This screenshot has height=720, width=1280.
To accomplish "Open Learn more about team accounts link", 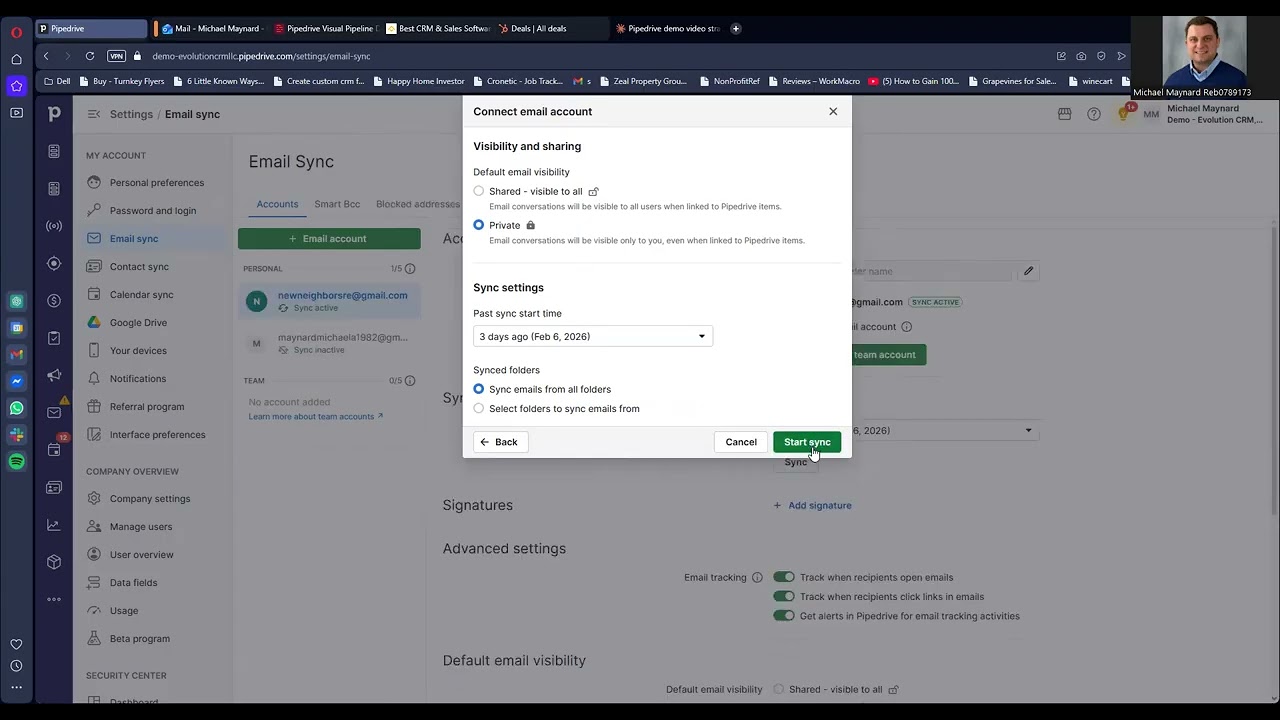I will (x=316, y=416).
